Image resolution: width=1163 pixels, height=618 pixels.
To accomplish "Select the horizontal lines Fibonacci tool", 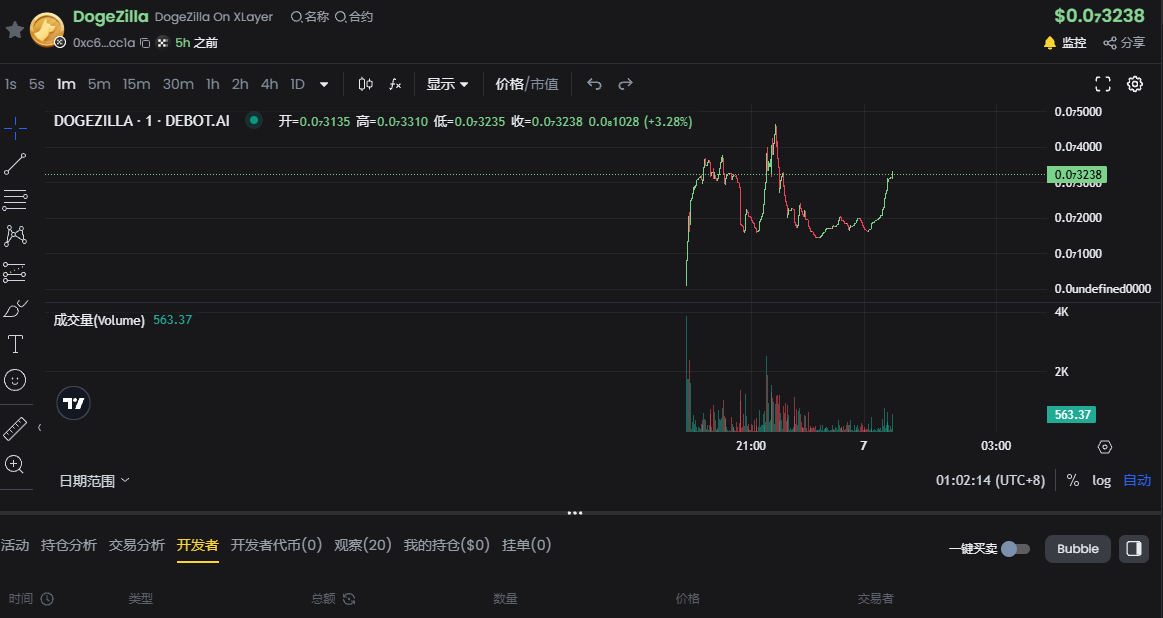I will 16,200.
